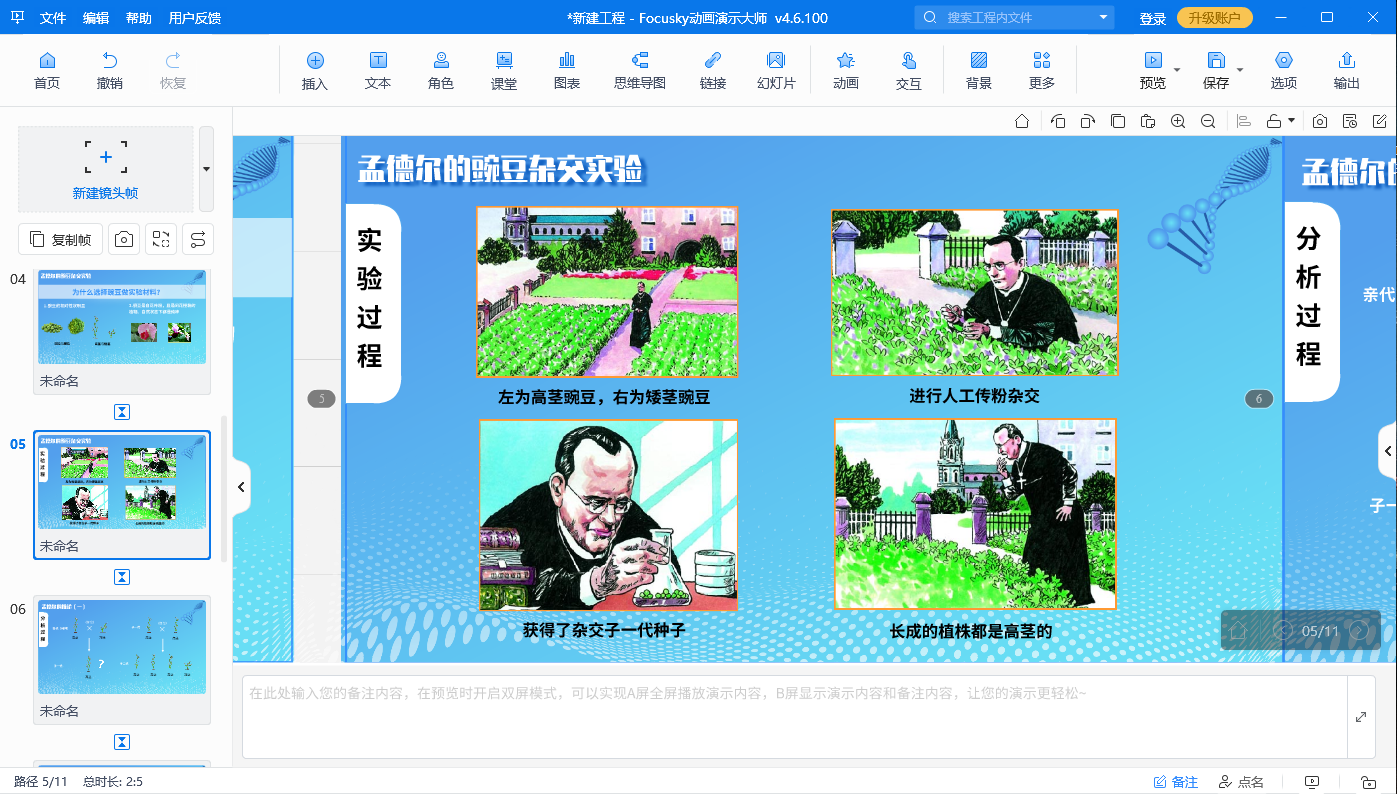Click the search project files field
The height and width of the screenshot is (794, 1397).
pyautogui.click(x=1014, y=17)
